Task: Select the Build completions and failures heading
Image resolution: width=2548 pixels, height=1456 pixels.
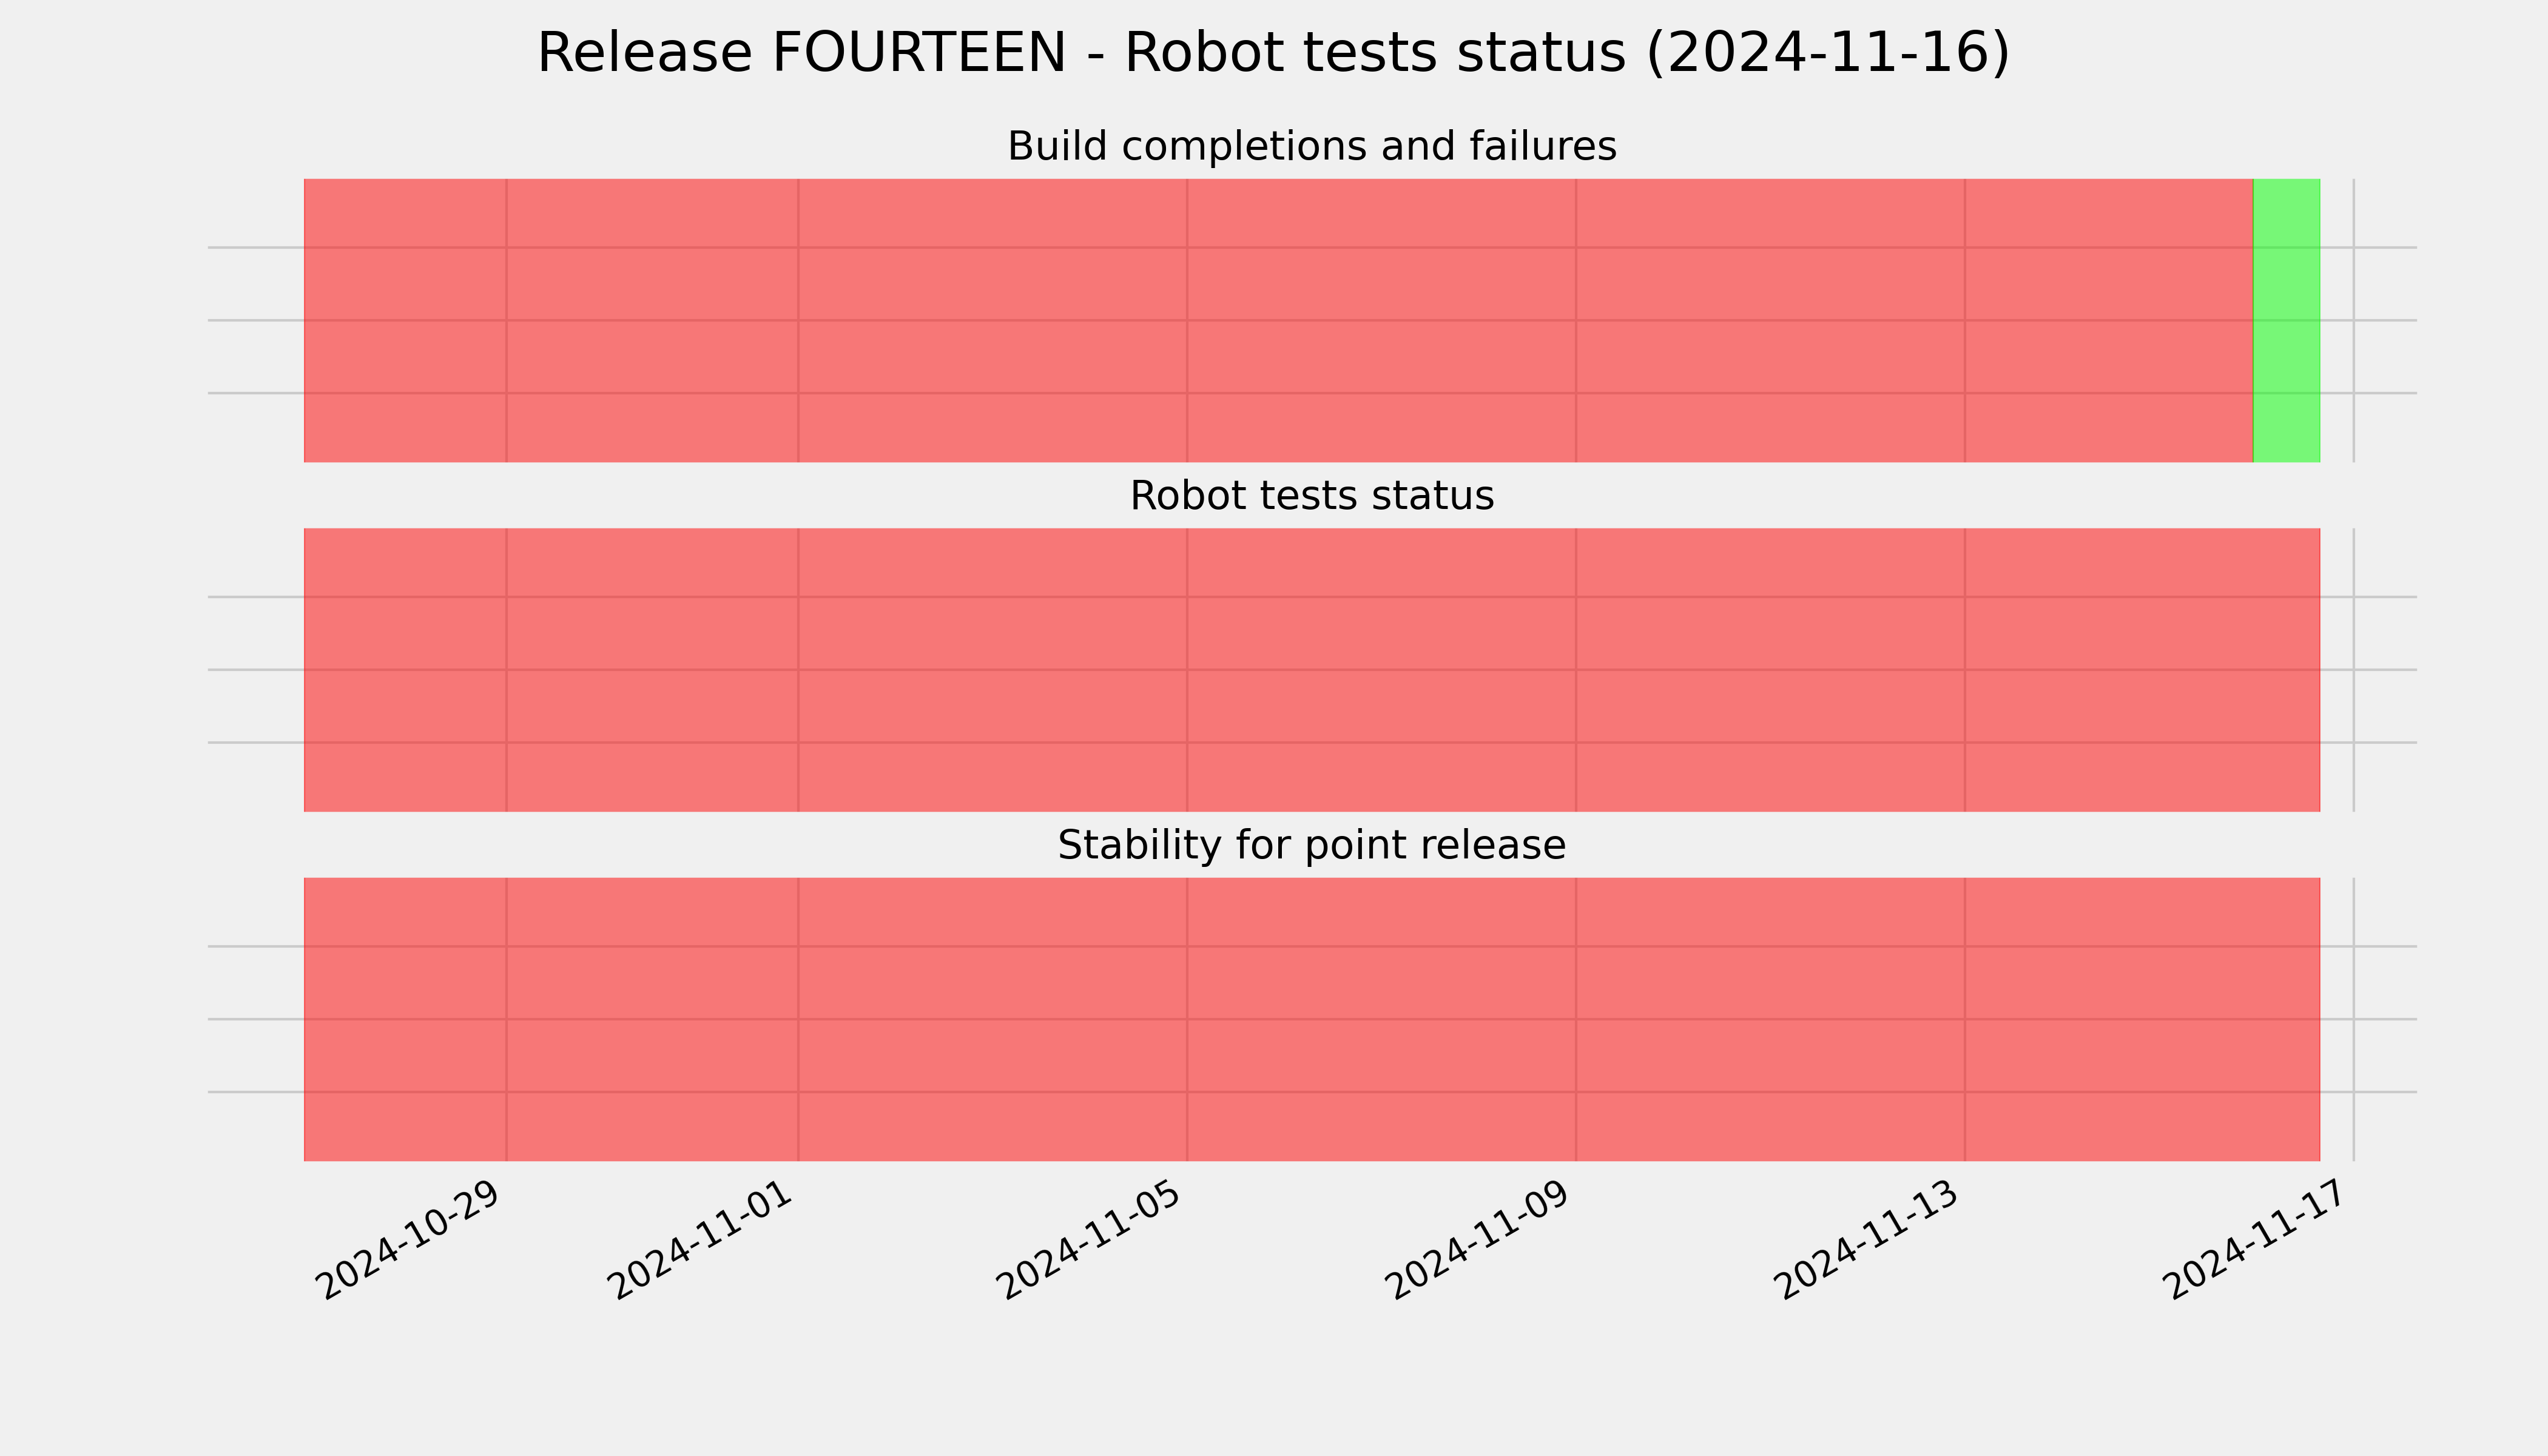Action: (1311, 146)
